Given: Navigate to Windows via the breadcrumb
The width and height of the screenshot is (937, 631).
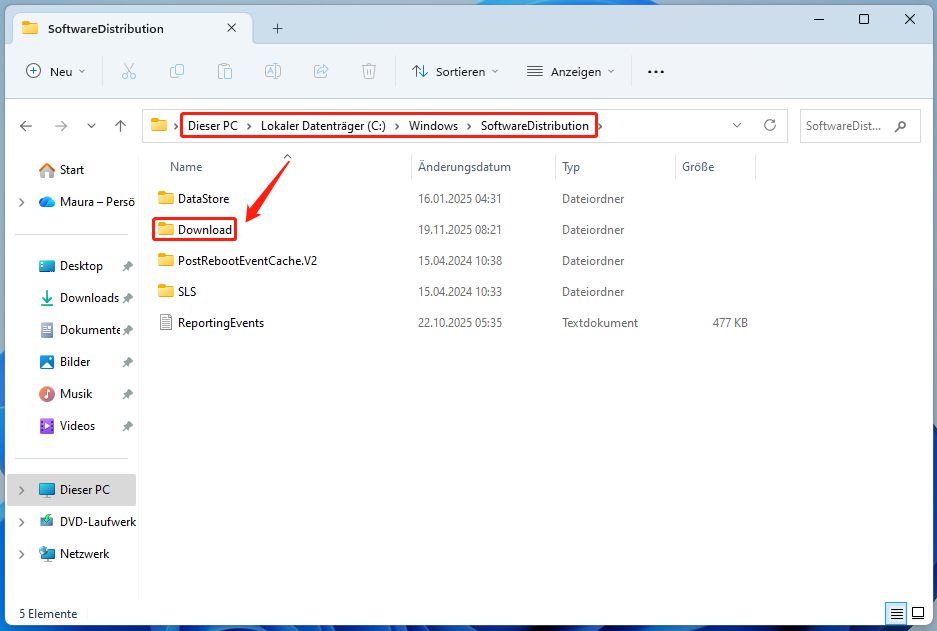Looking at the screenshot, I should [x=434, y=125].
